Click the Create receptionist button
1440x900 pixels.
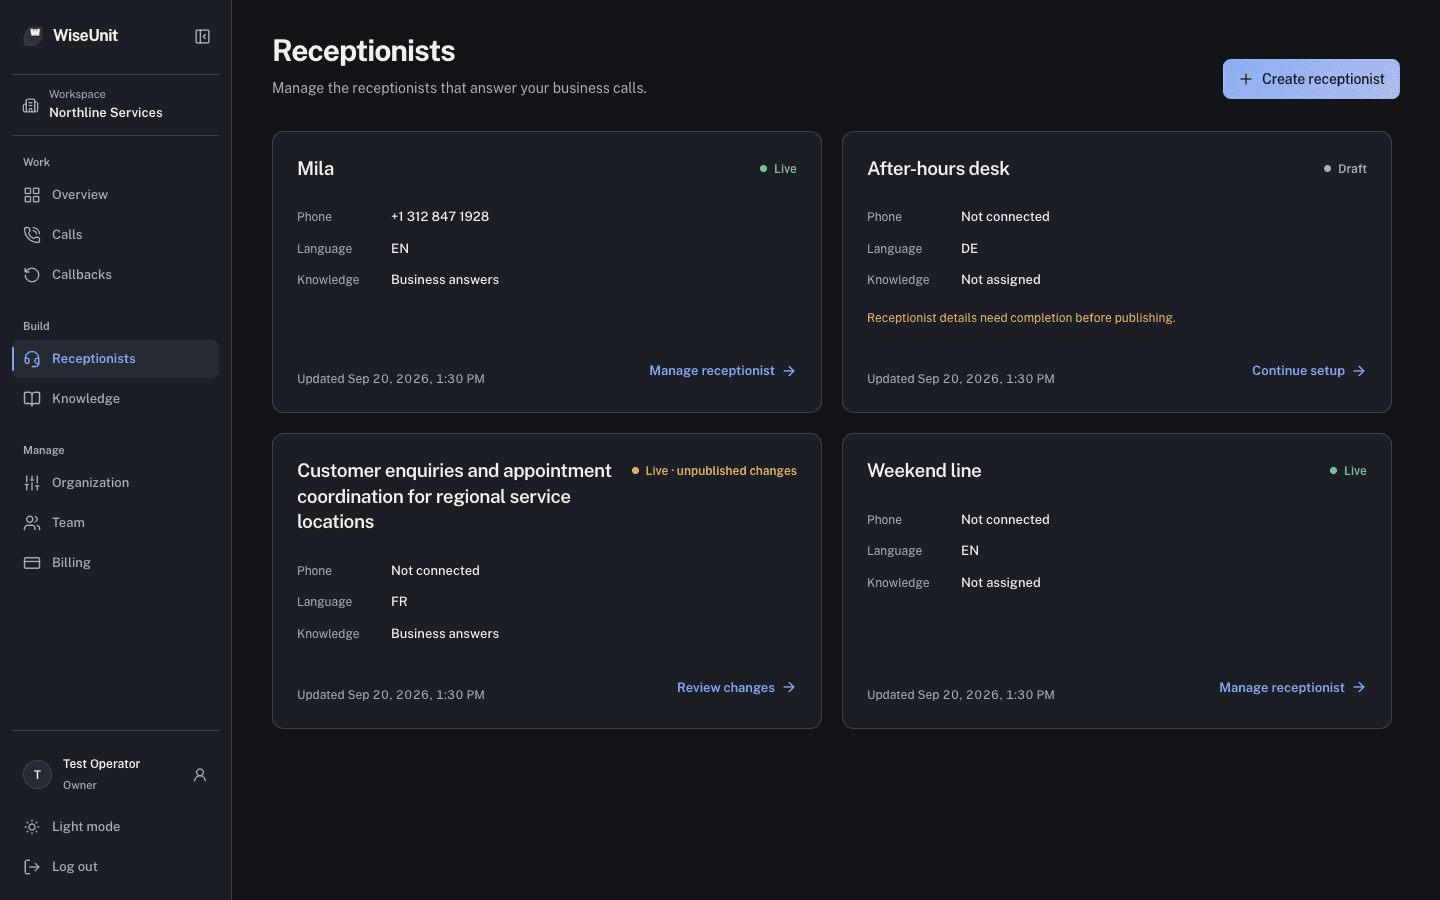coord(1311,79)
